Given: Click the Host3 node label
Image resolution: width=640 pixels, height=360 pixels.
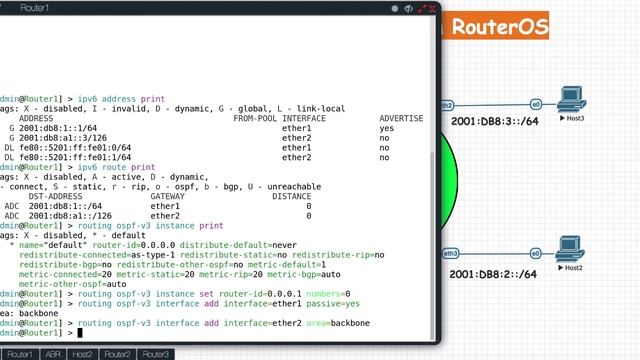Looking at the screenshot, I should point(572,118).
